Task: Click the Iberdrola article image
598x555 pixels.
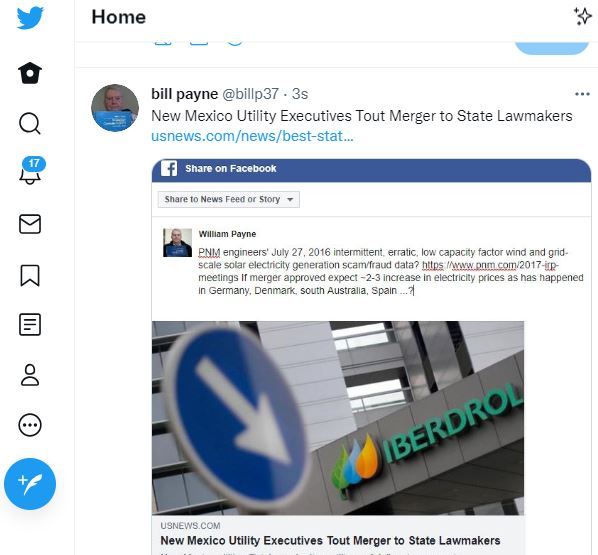Action: (x=338, y=418)
